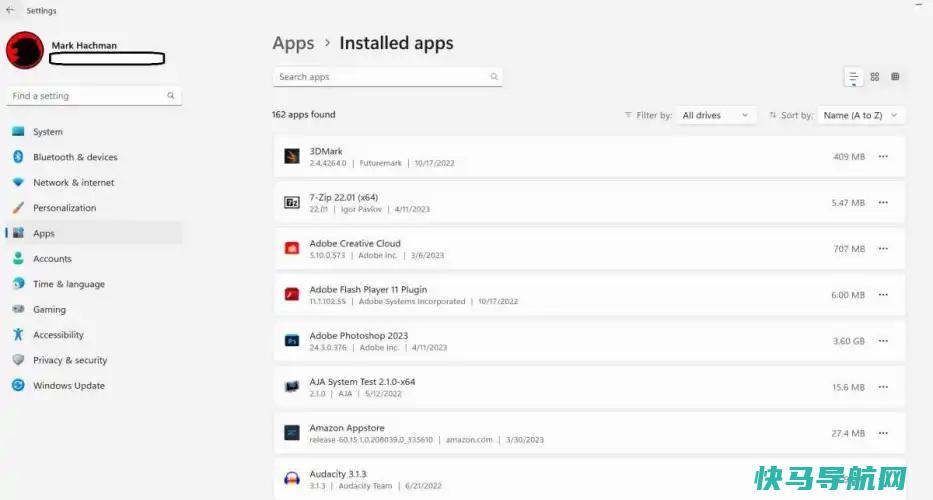Image resolution: width=933 pixels, height=500 pixels.
Task: Click the search icon in Find a setting
Action: 171,95
